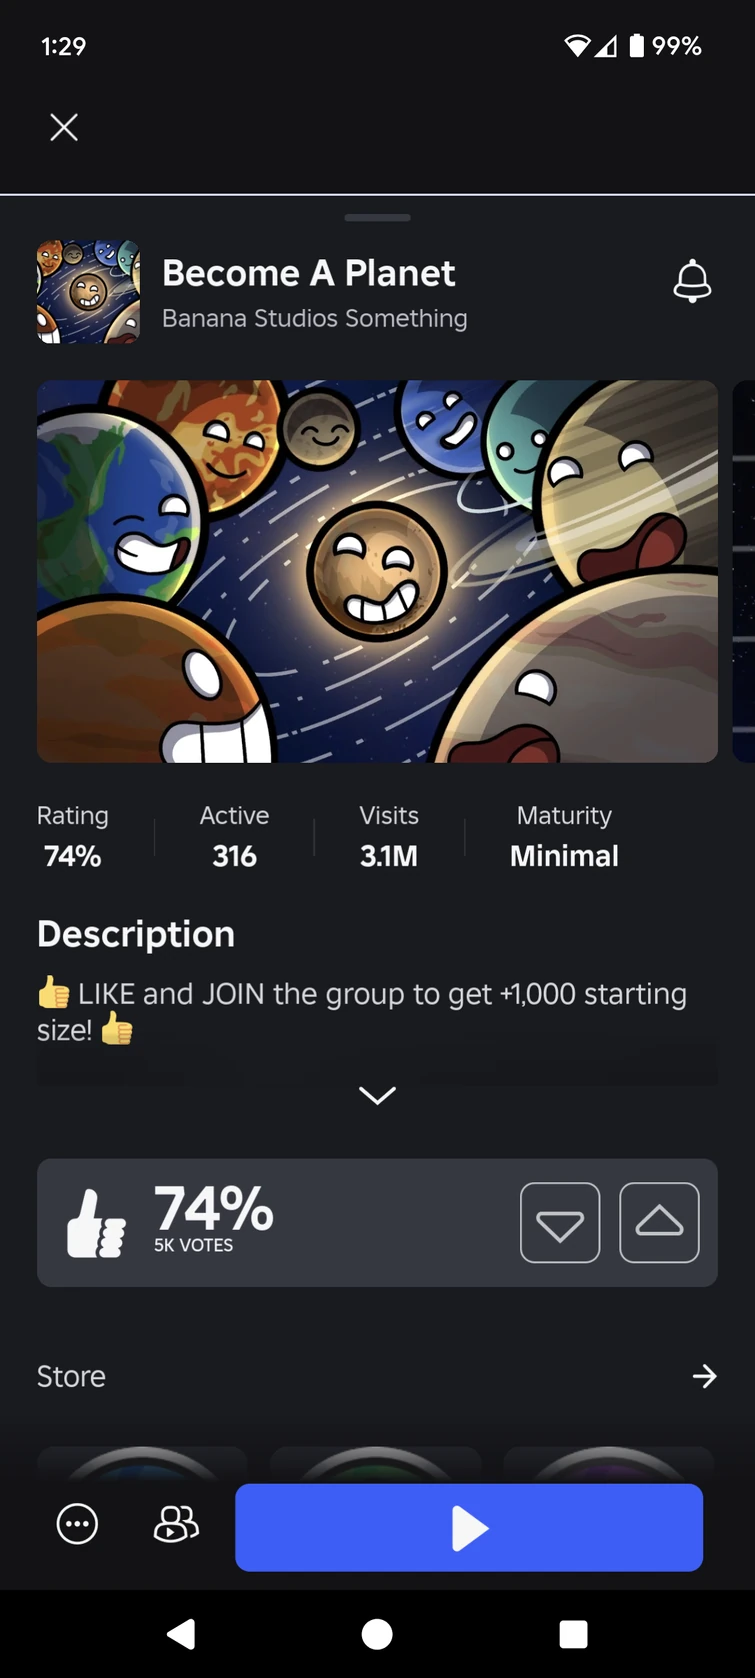Open Banana Studios Something creator page
This screenshot has width=755, height=1678.
coord(315,318)
